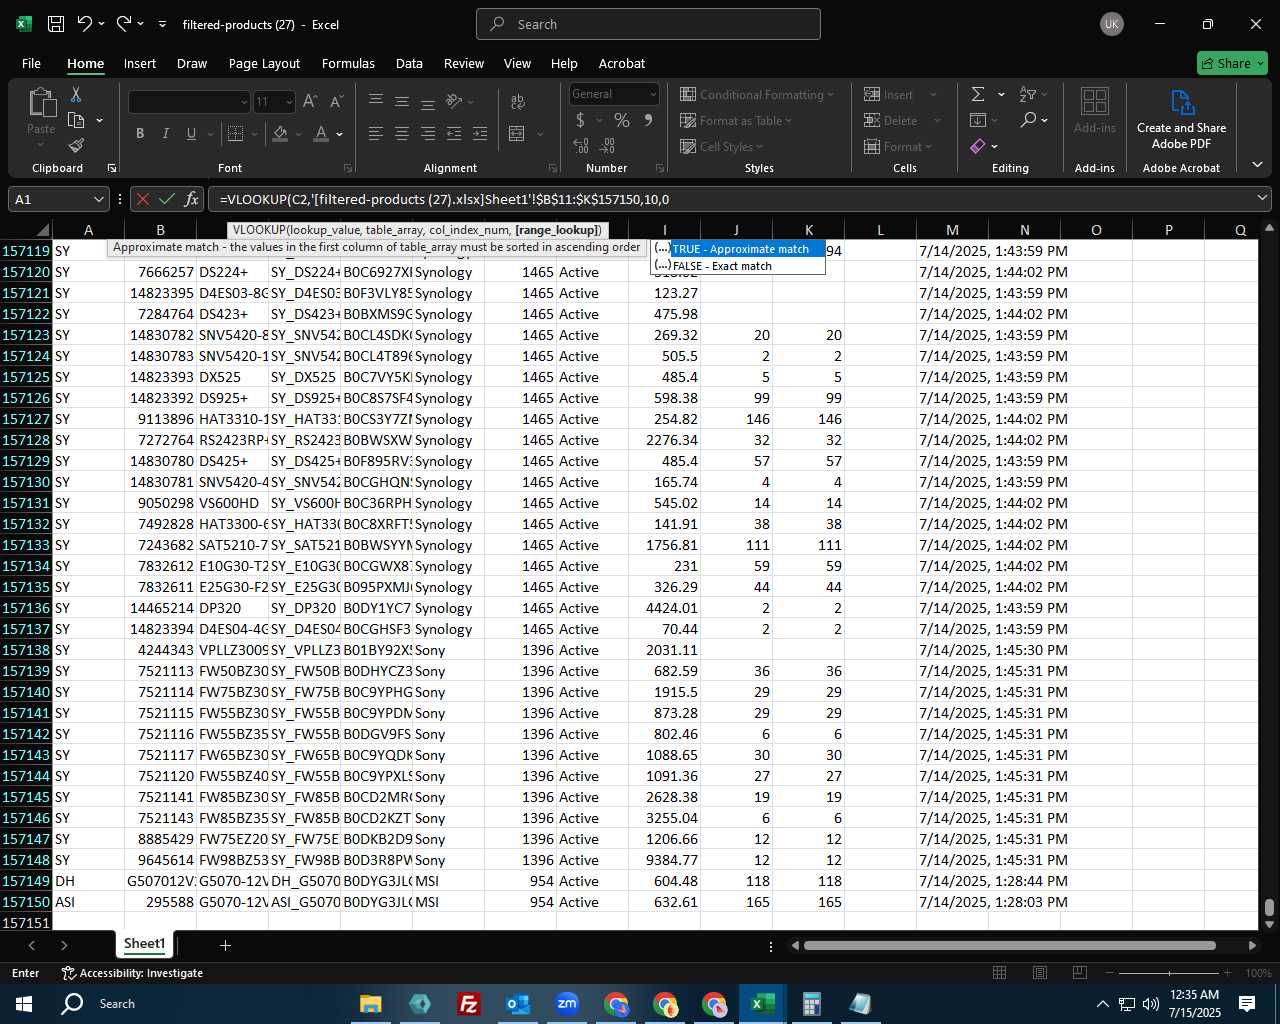Image resolution: width=1280 pixels, height=1024 pixels.
Task: Cancel formula entry with X icon
Action: [x=143, y=199]
